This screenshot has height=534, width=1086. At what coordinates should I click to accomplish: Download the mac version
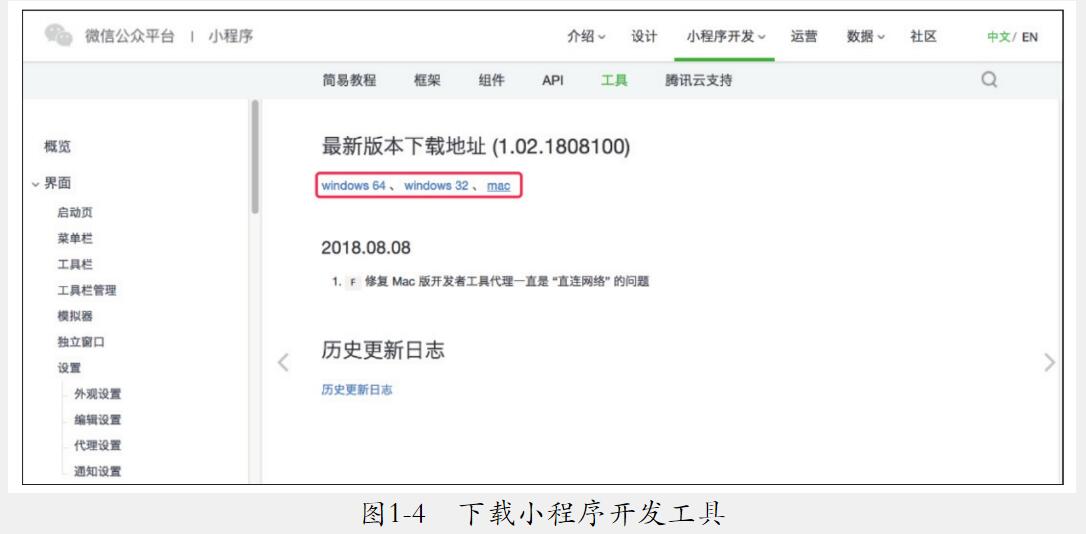(498, 186)
